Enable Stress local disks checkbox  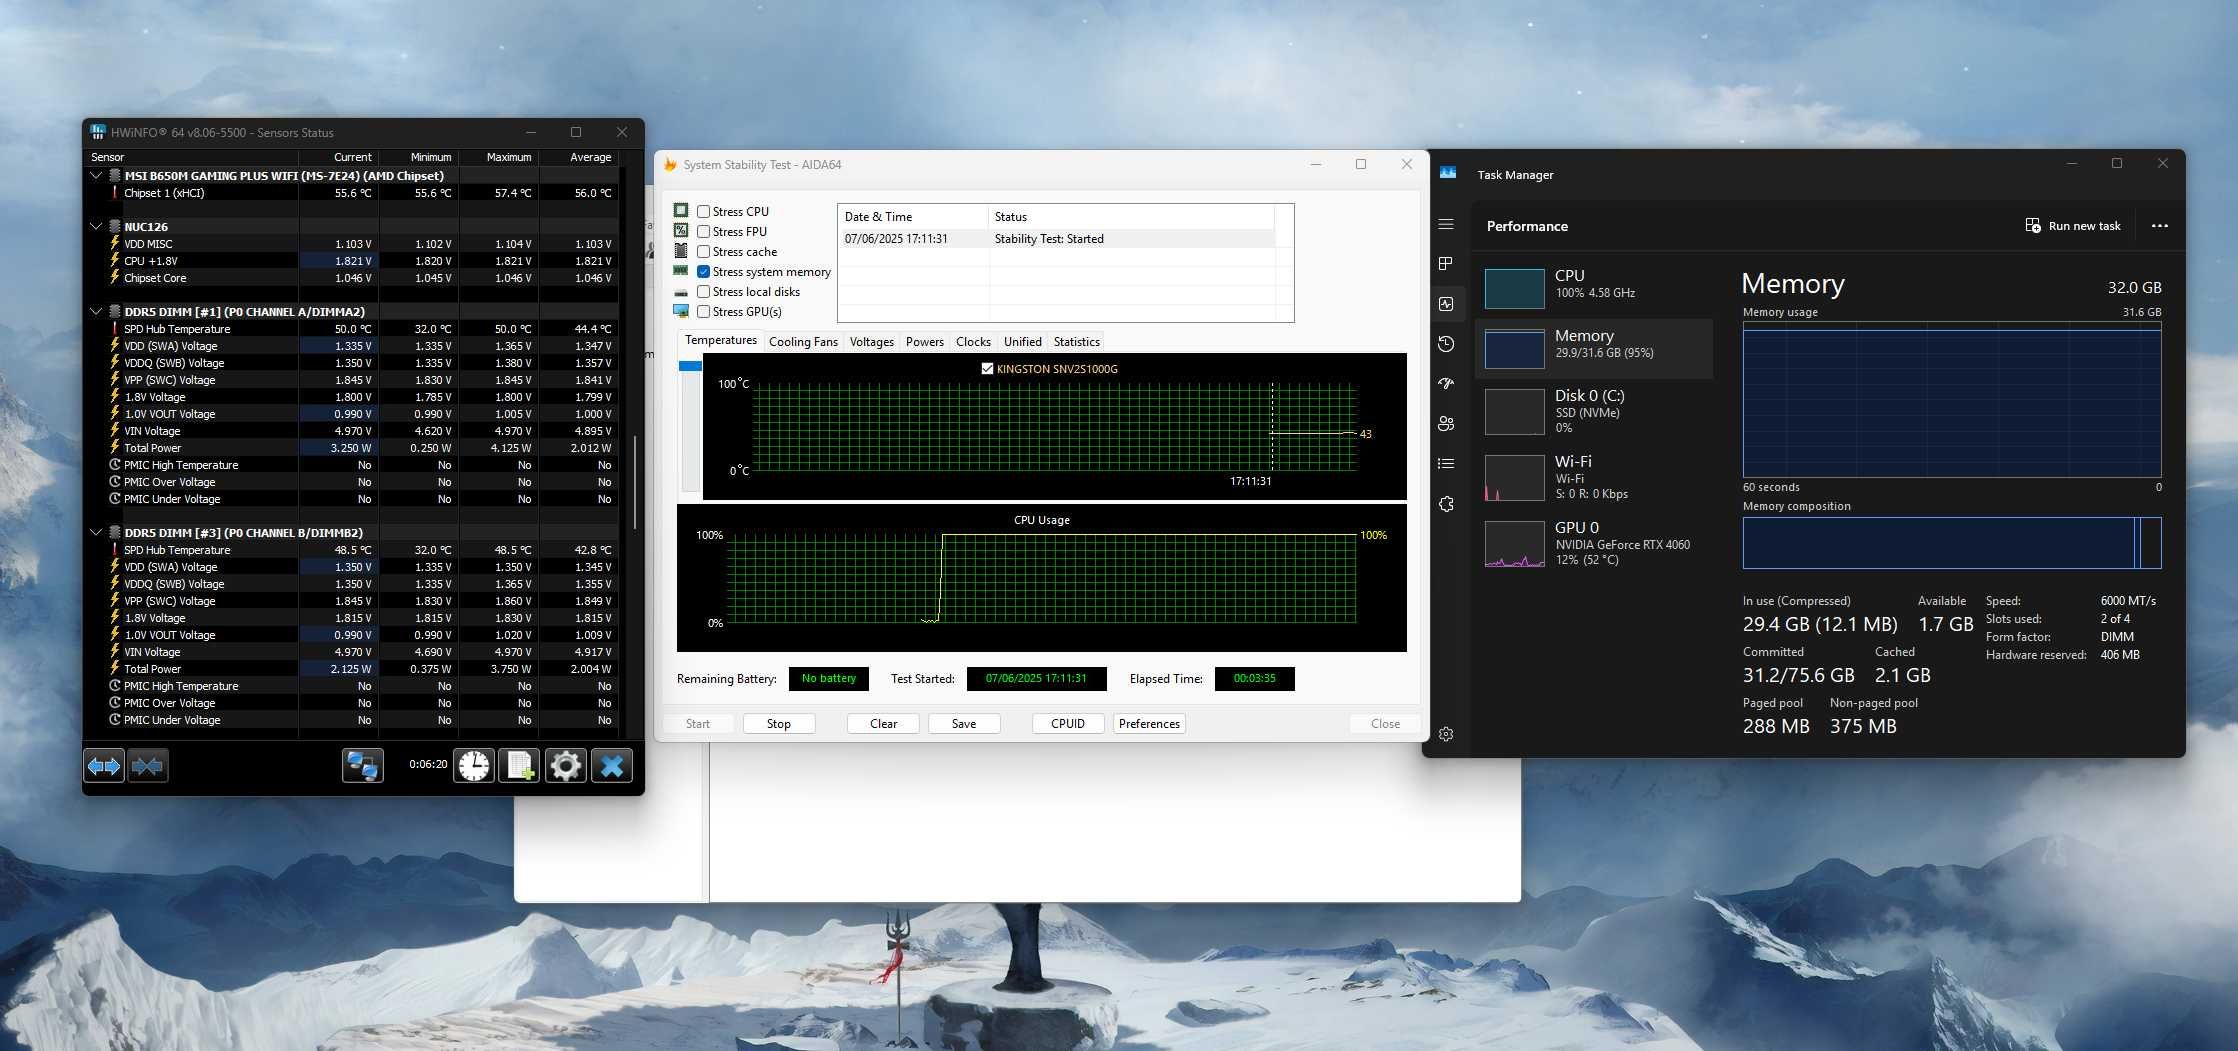(x=704, y=292)
